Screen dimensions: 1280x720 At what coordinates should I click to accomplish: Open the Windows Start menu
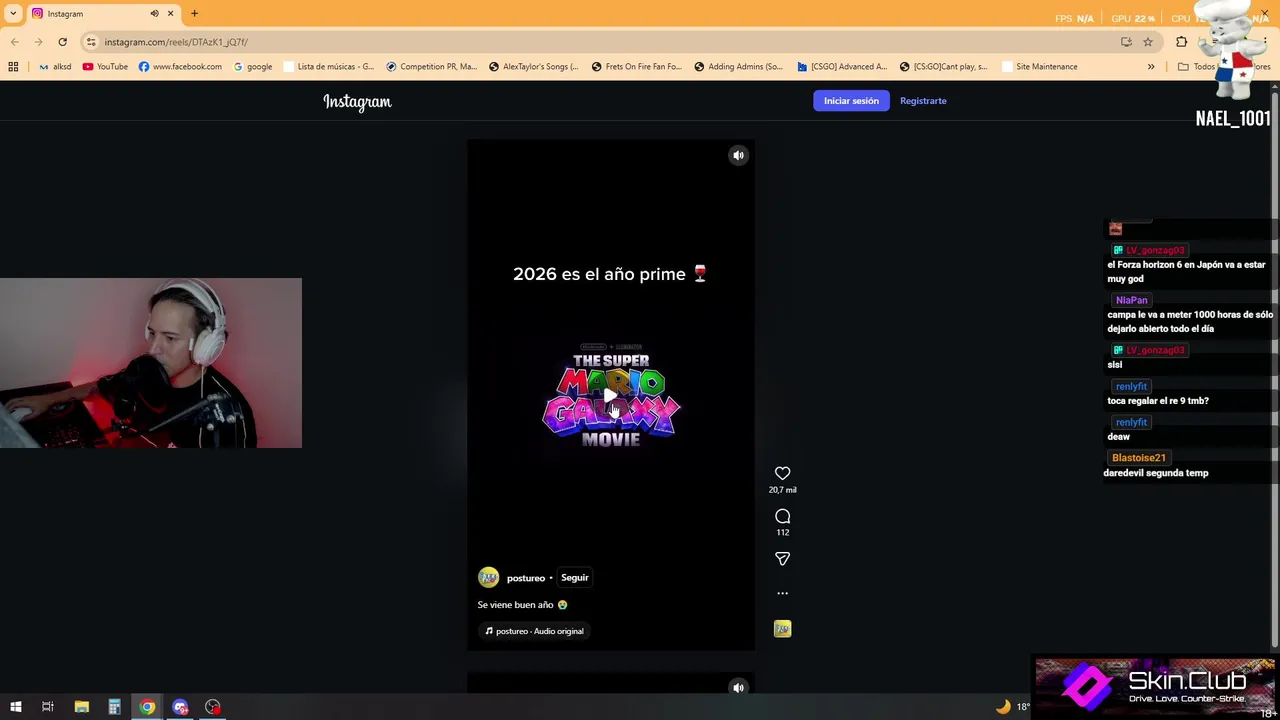pyautogui.click(x=15, y=707)
